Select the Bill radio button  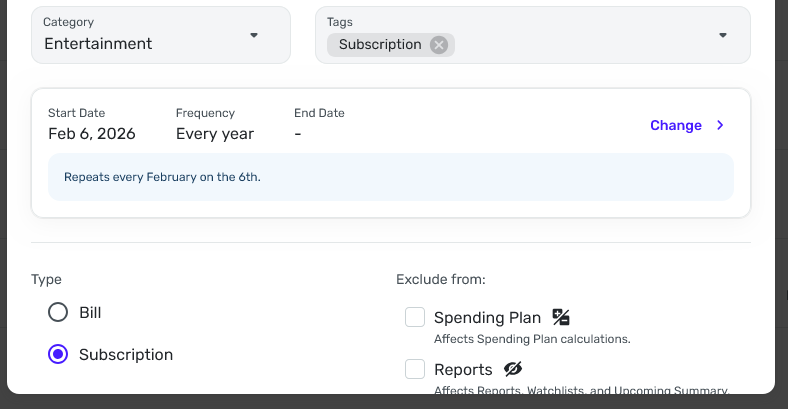pyautogui.click(x=58, y=312)
